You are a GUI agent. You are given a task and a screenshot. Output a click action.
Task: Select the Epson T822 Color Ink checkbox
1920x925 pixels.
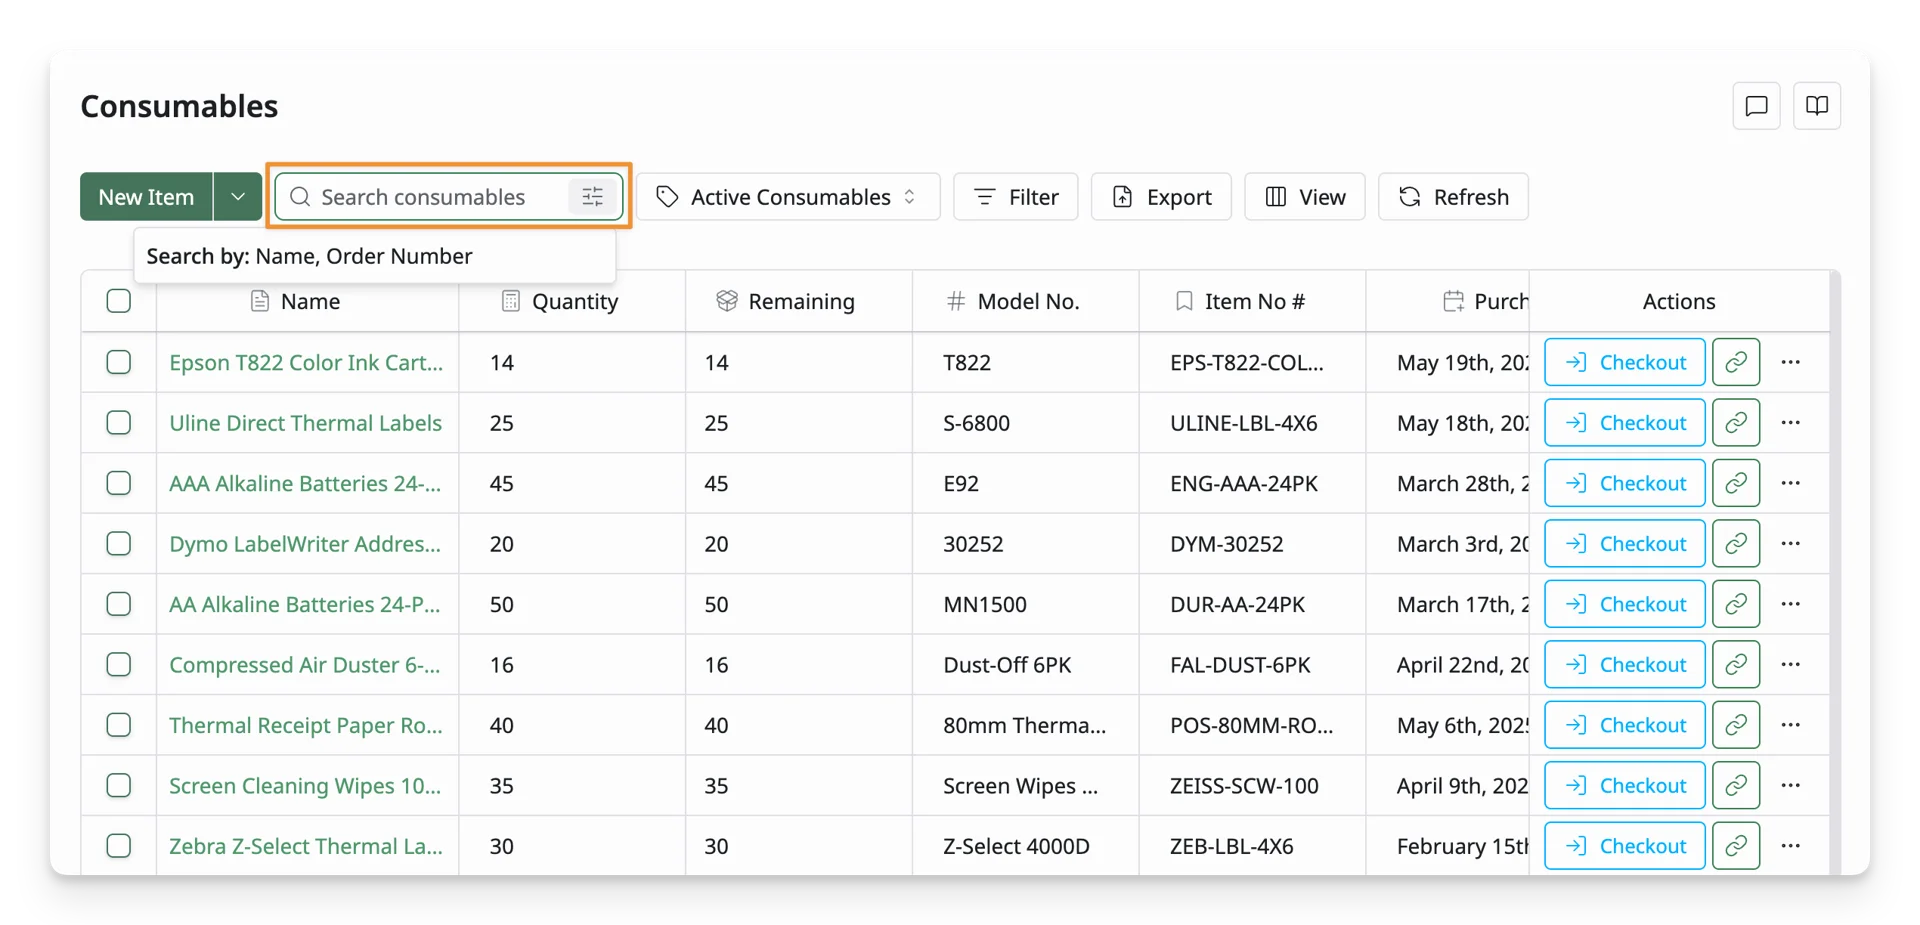coord(119,362)
